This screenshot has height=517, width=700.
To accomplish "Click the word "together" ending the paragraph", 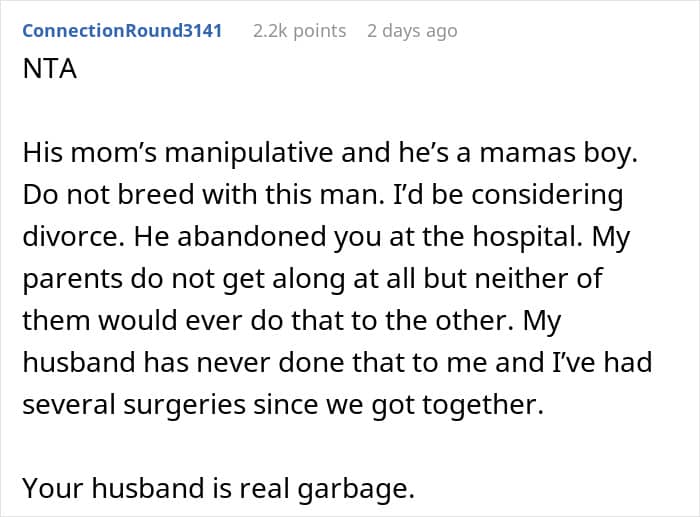I will 483,405.
